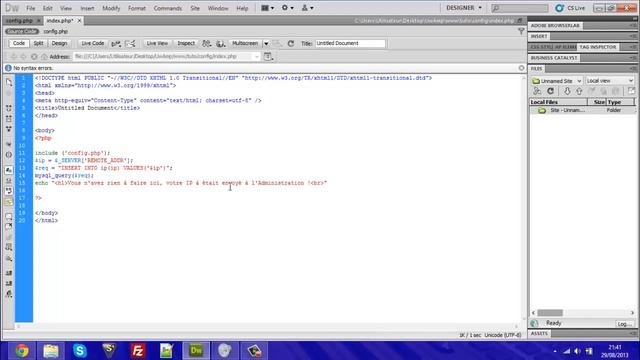Switch to Design view
Image resolution: width=640 pixels, height=360 pixels.
(x=59, y=43)
